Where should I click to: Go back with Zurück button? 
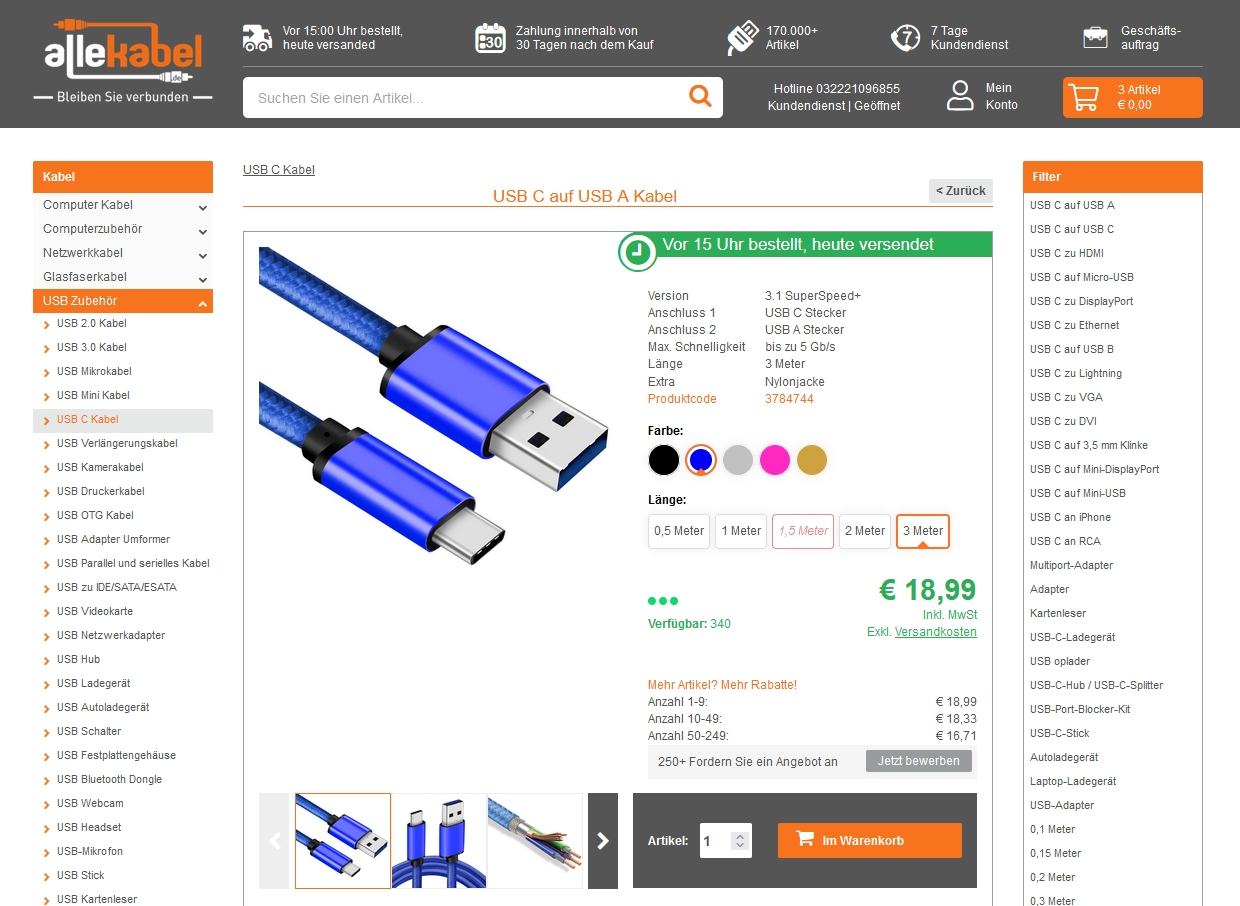click(x=961, y=191)
